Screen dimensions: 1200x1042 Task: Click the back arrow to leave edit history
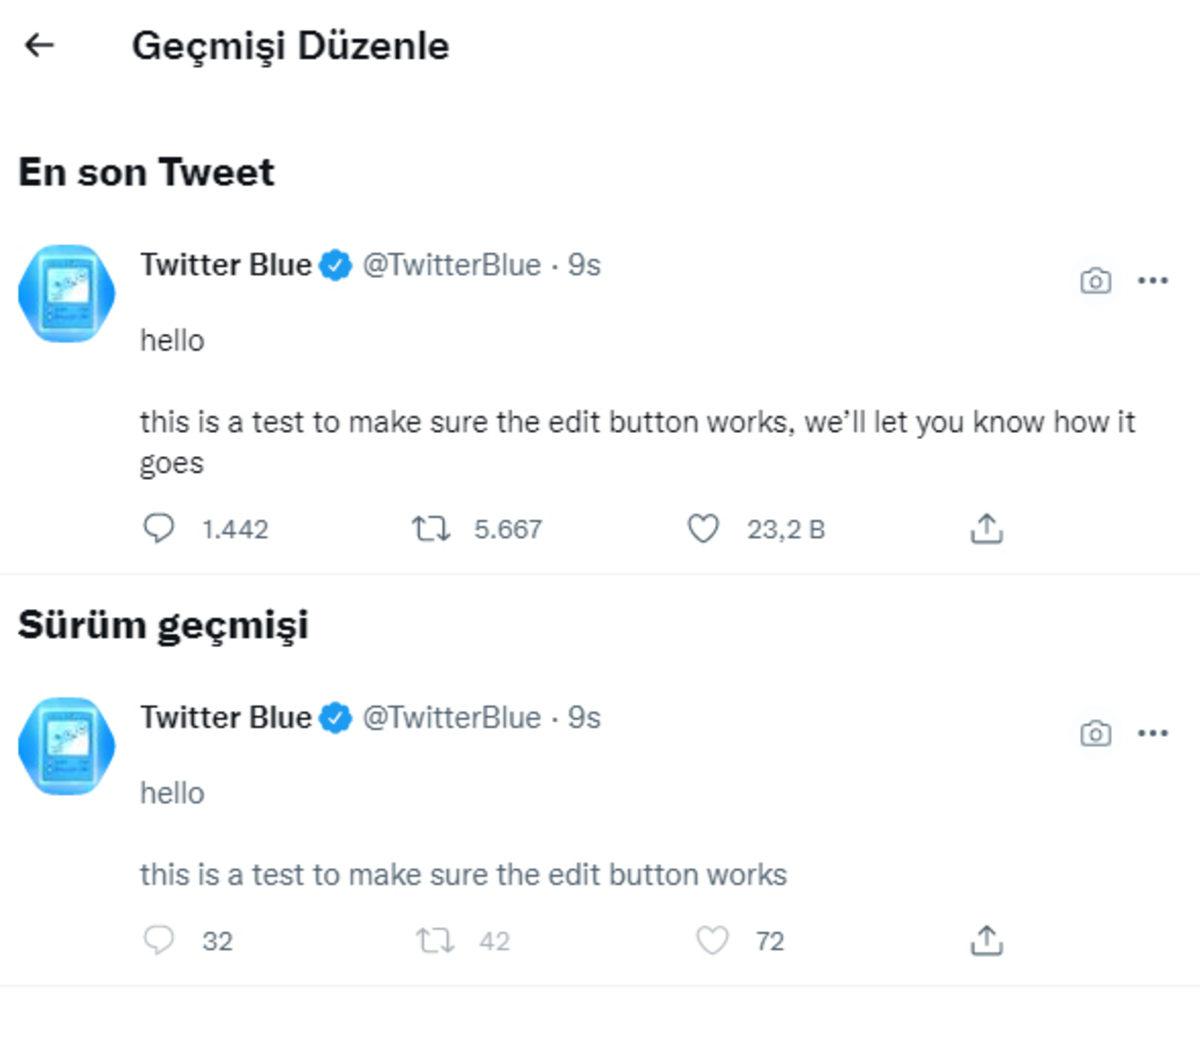[x=38, y=44]
